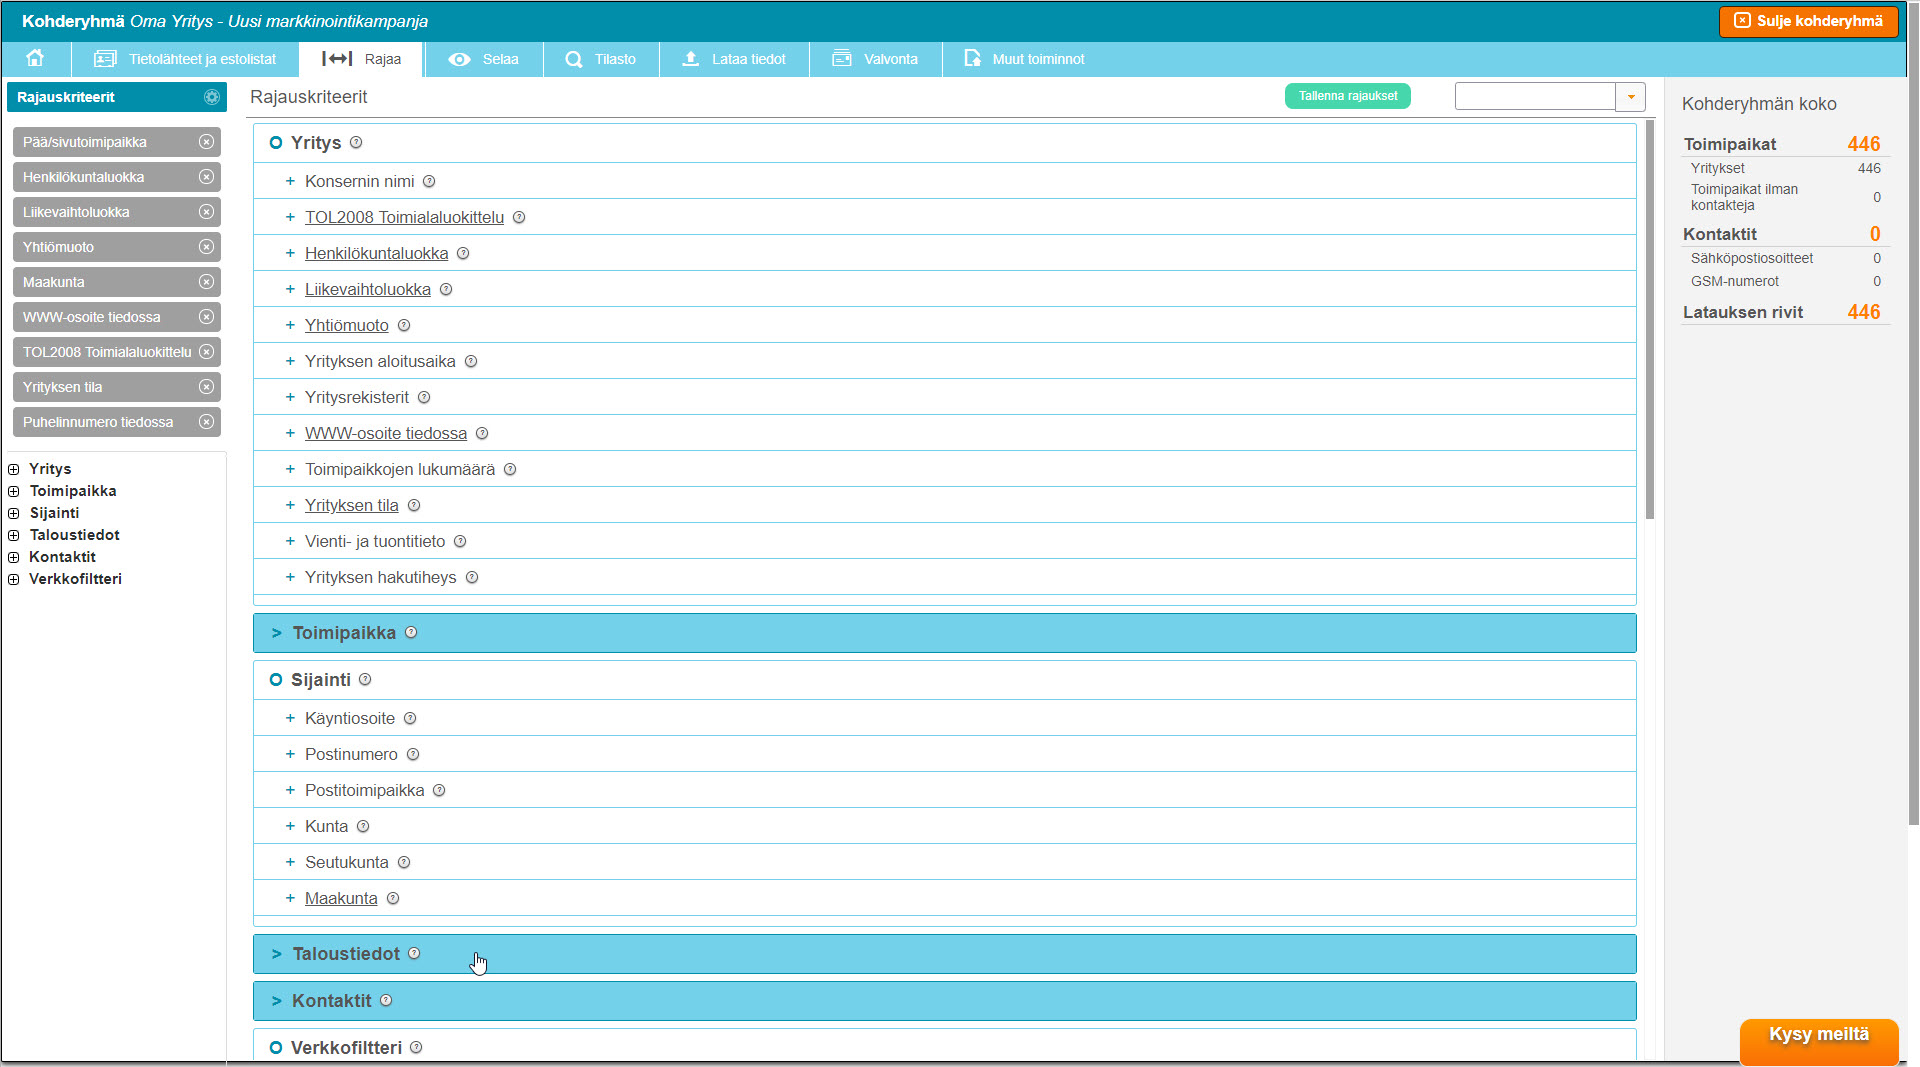Switch to the Tilasto tab

coord(601,59)
